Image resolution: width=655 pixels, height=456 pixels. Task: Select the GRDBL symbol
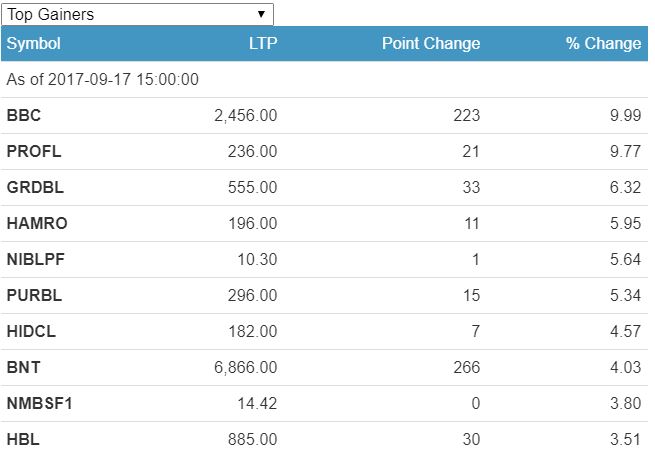click(33, 187)
